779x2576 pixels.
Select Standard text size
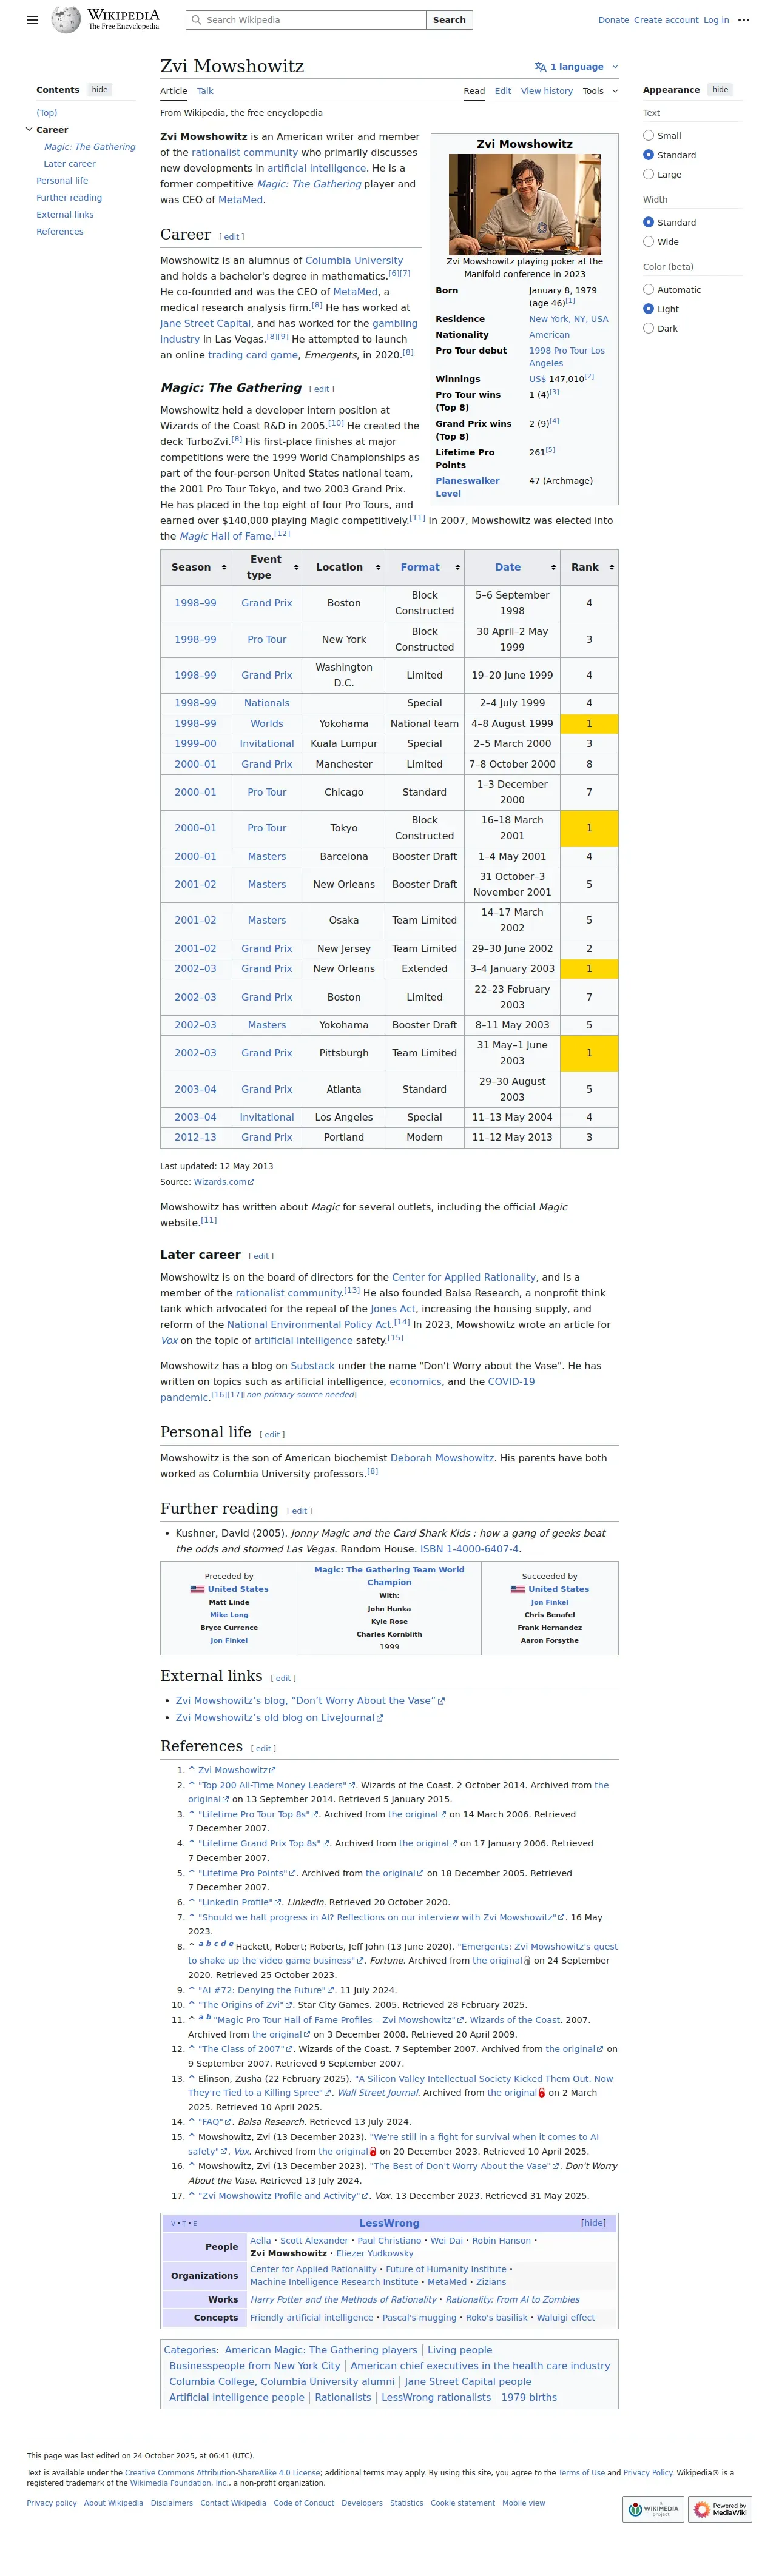click(648, 155)
